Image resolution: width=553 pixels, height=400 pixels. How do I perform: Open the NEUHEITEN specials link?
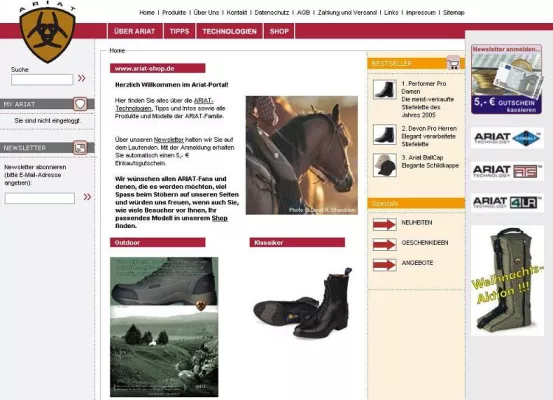417,223
